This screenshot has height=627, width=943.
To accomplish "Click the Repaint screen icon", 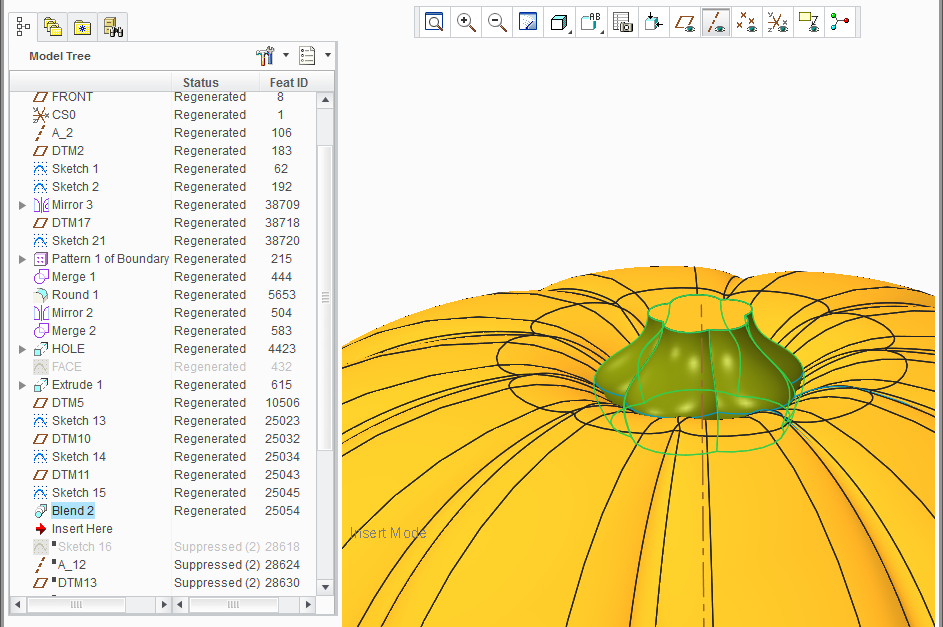I will coord(528,22).
